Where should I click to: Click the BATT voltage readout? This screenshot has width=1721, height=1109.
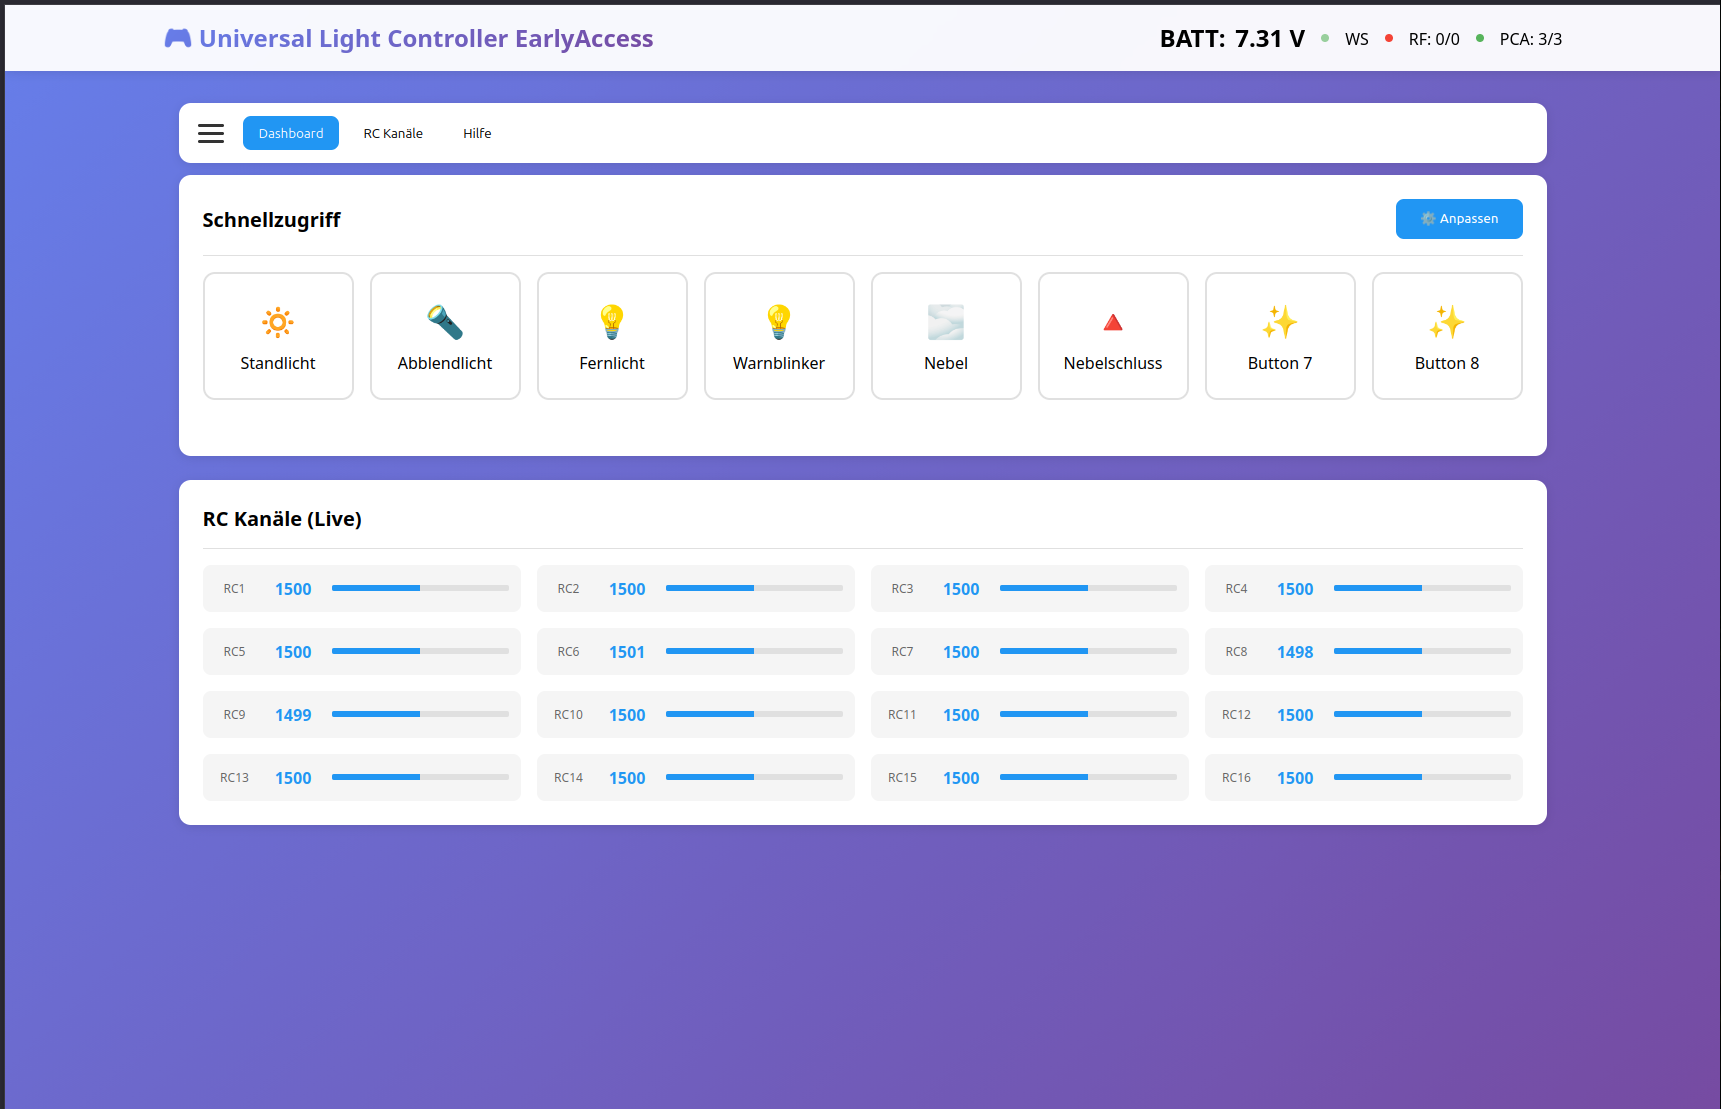click(1232, 39)
